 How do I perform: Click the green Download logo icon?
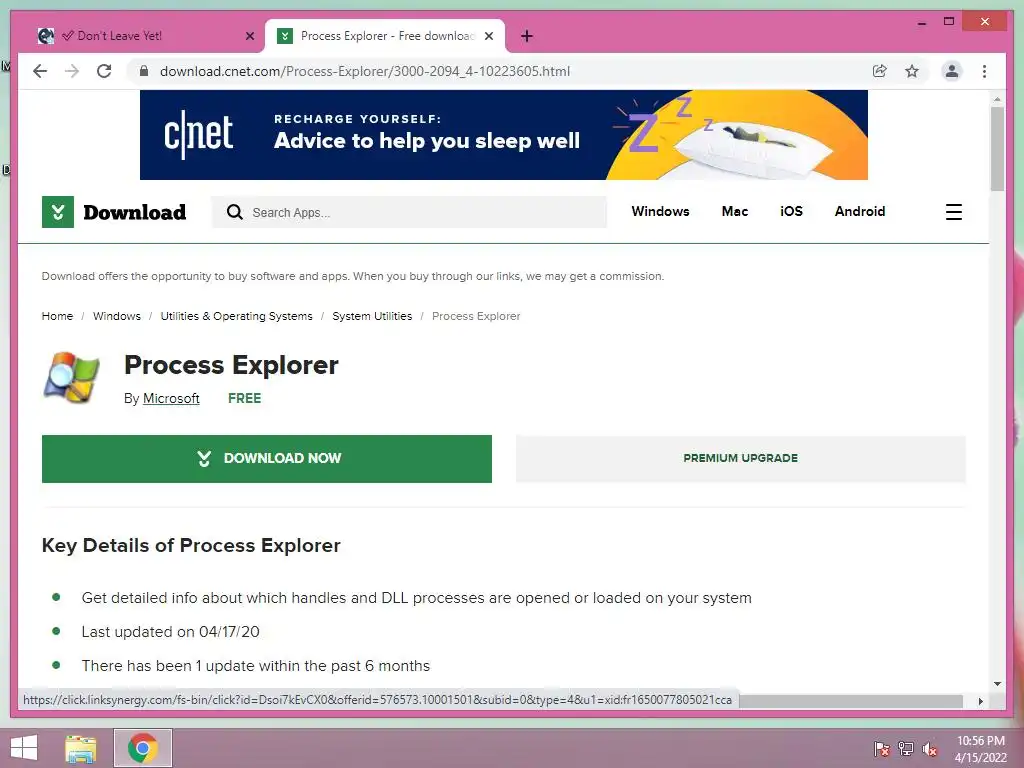point(57,212)
